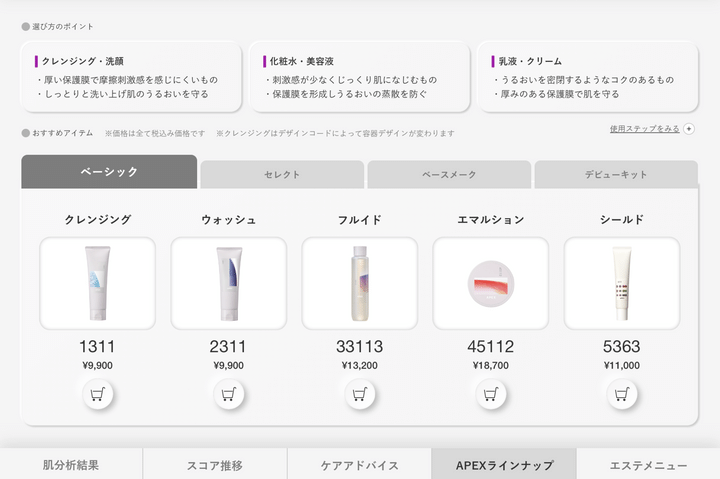Screen dimensions: 720x479
Task: Add フルイド 33113 to cart
Action: tap(359, 394)
